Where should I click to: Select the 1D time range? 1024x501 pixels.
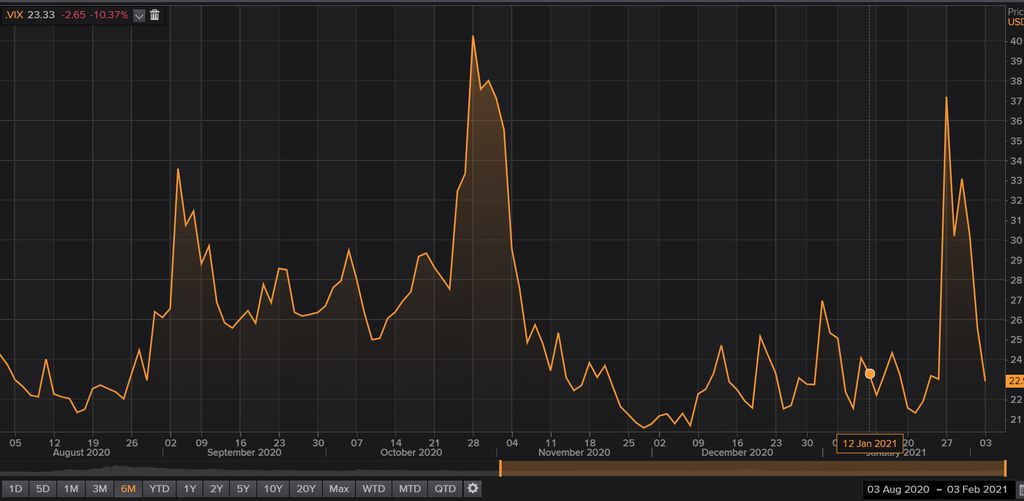tap(16, 489)
